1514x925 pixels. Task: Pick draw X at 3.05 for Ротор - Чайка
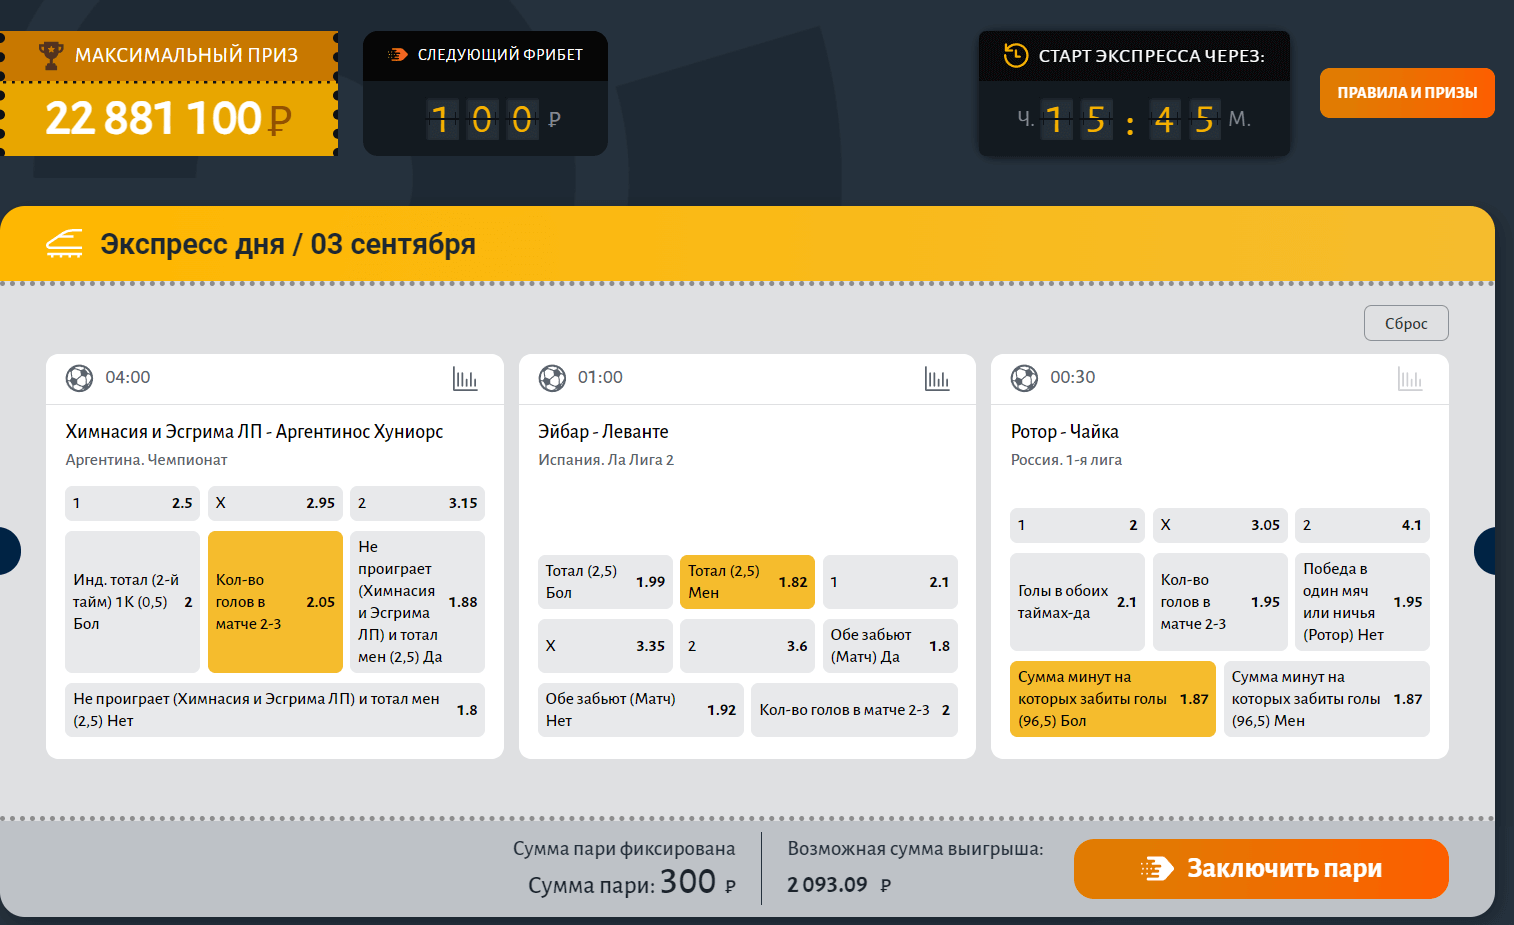click(x=1220, y=525)
